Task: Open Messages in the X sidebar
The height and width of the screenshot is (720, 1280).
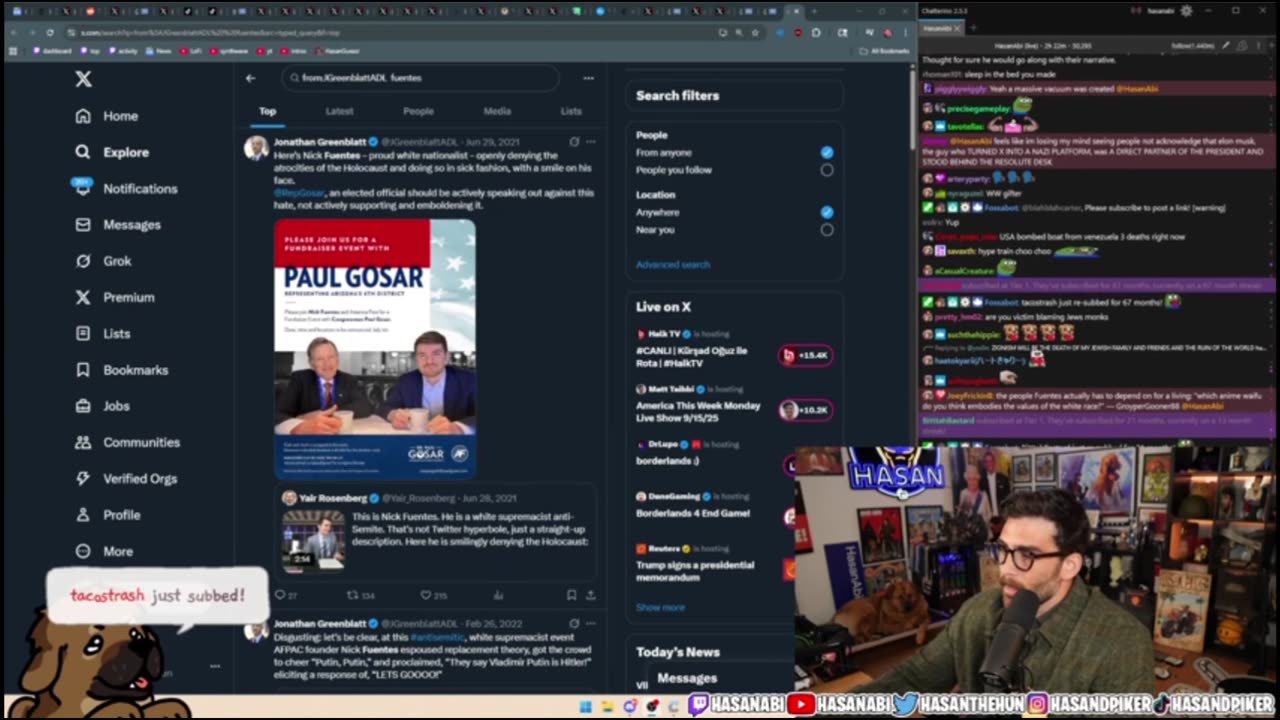Action: 118,225
